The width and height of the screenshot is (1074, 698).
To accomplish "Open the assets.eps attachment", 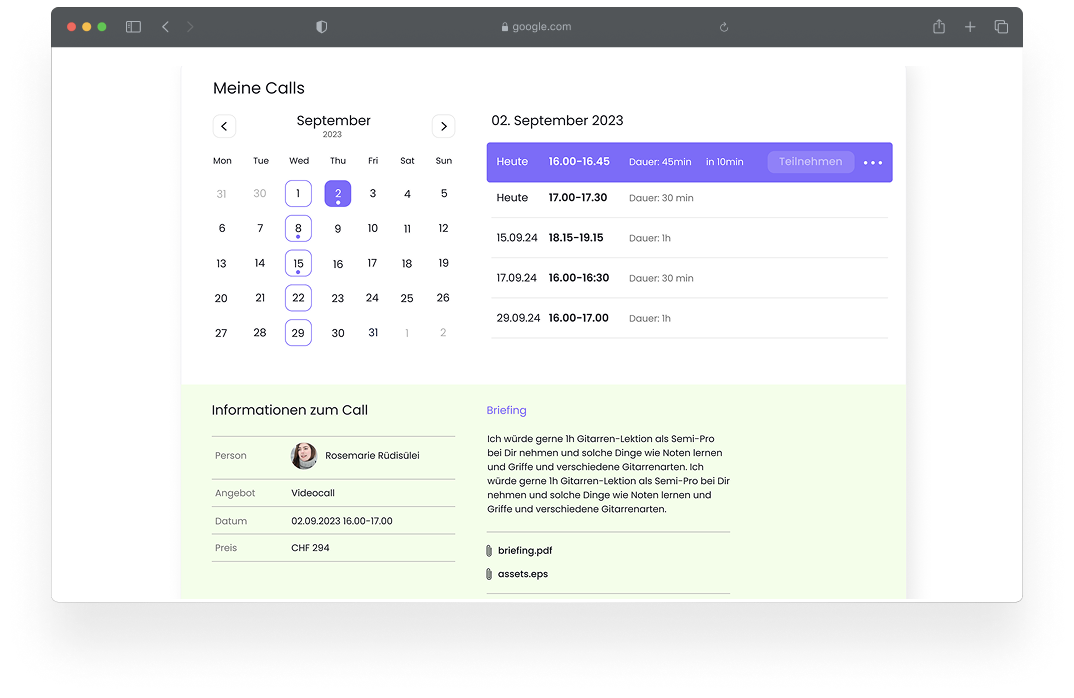I will [x=522, y=574].
